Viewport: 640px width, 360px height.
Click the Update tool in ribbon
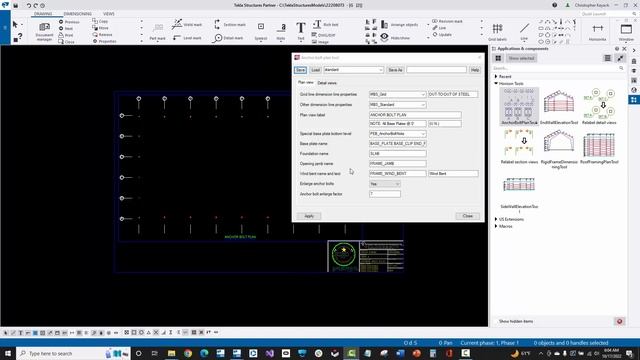click(442, 35)
